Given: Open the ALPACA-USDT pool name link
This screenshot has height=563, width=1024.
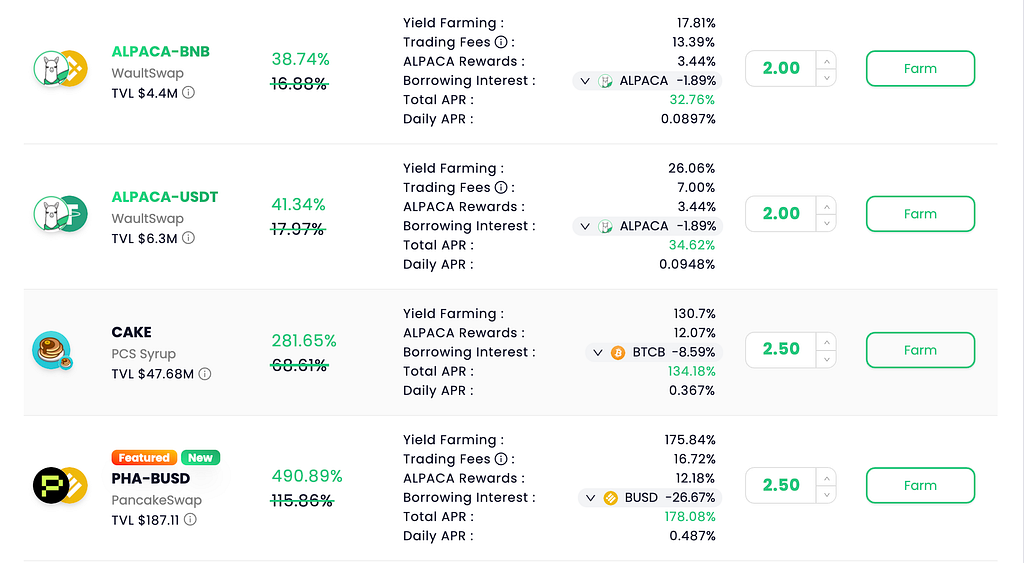Looking at the screenshot, I should pyautogui.click(x=165, y=197).
